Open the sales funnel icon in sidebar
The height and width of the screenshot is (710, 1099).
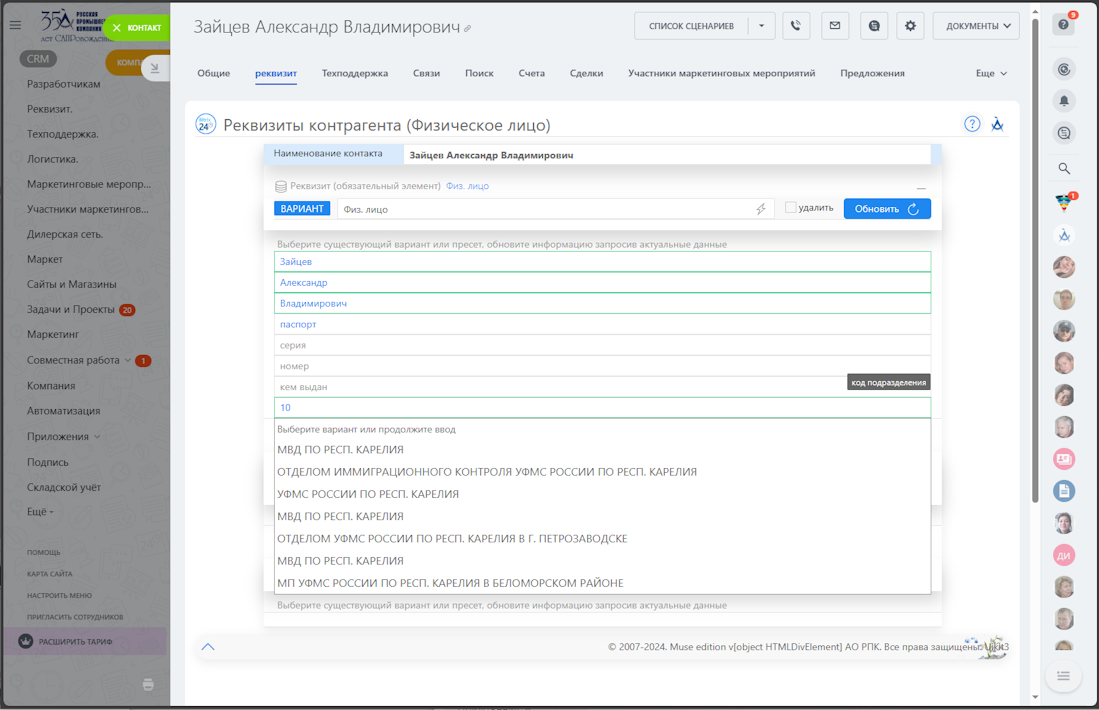[1064, 203]
